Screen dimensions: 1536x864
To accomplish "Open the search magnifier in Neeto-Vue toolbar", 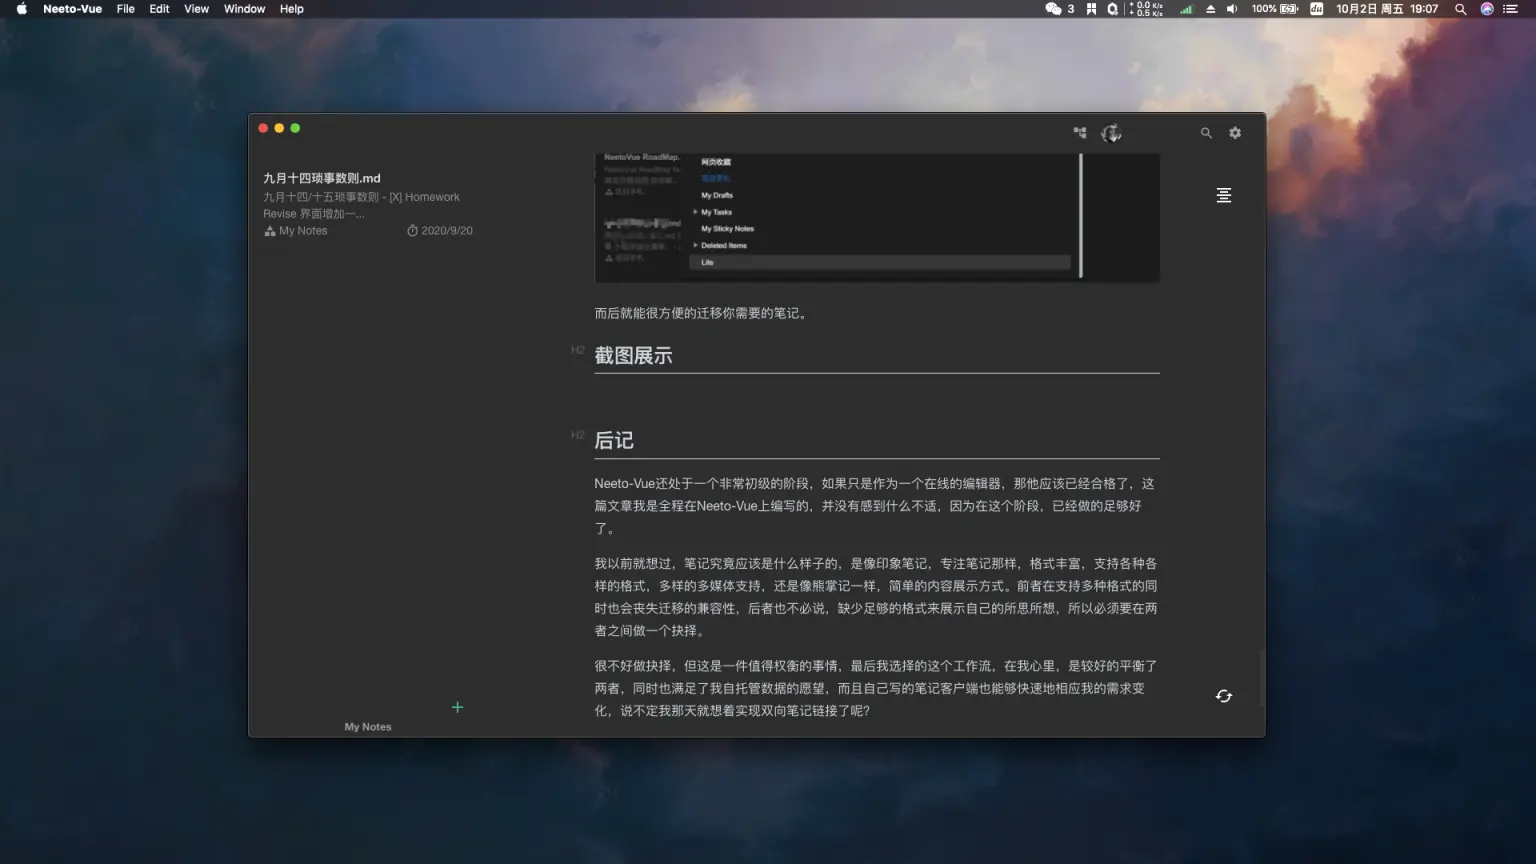I will [x=1206, y=133].
